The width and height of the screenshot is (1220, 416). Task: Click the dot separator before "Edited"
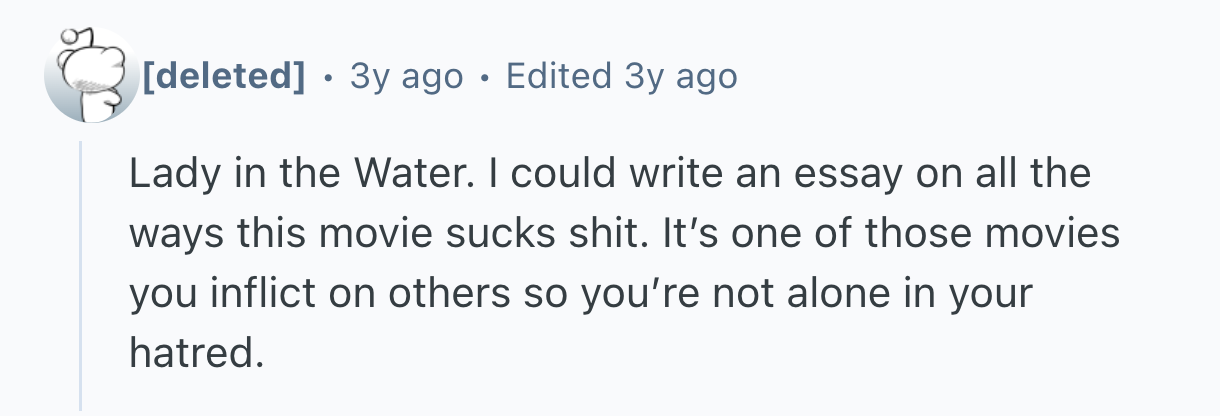click(484, 76)
